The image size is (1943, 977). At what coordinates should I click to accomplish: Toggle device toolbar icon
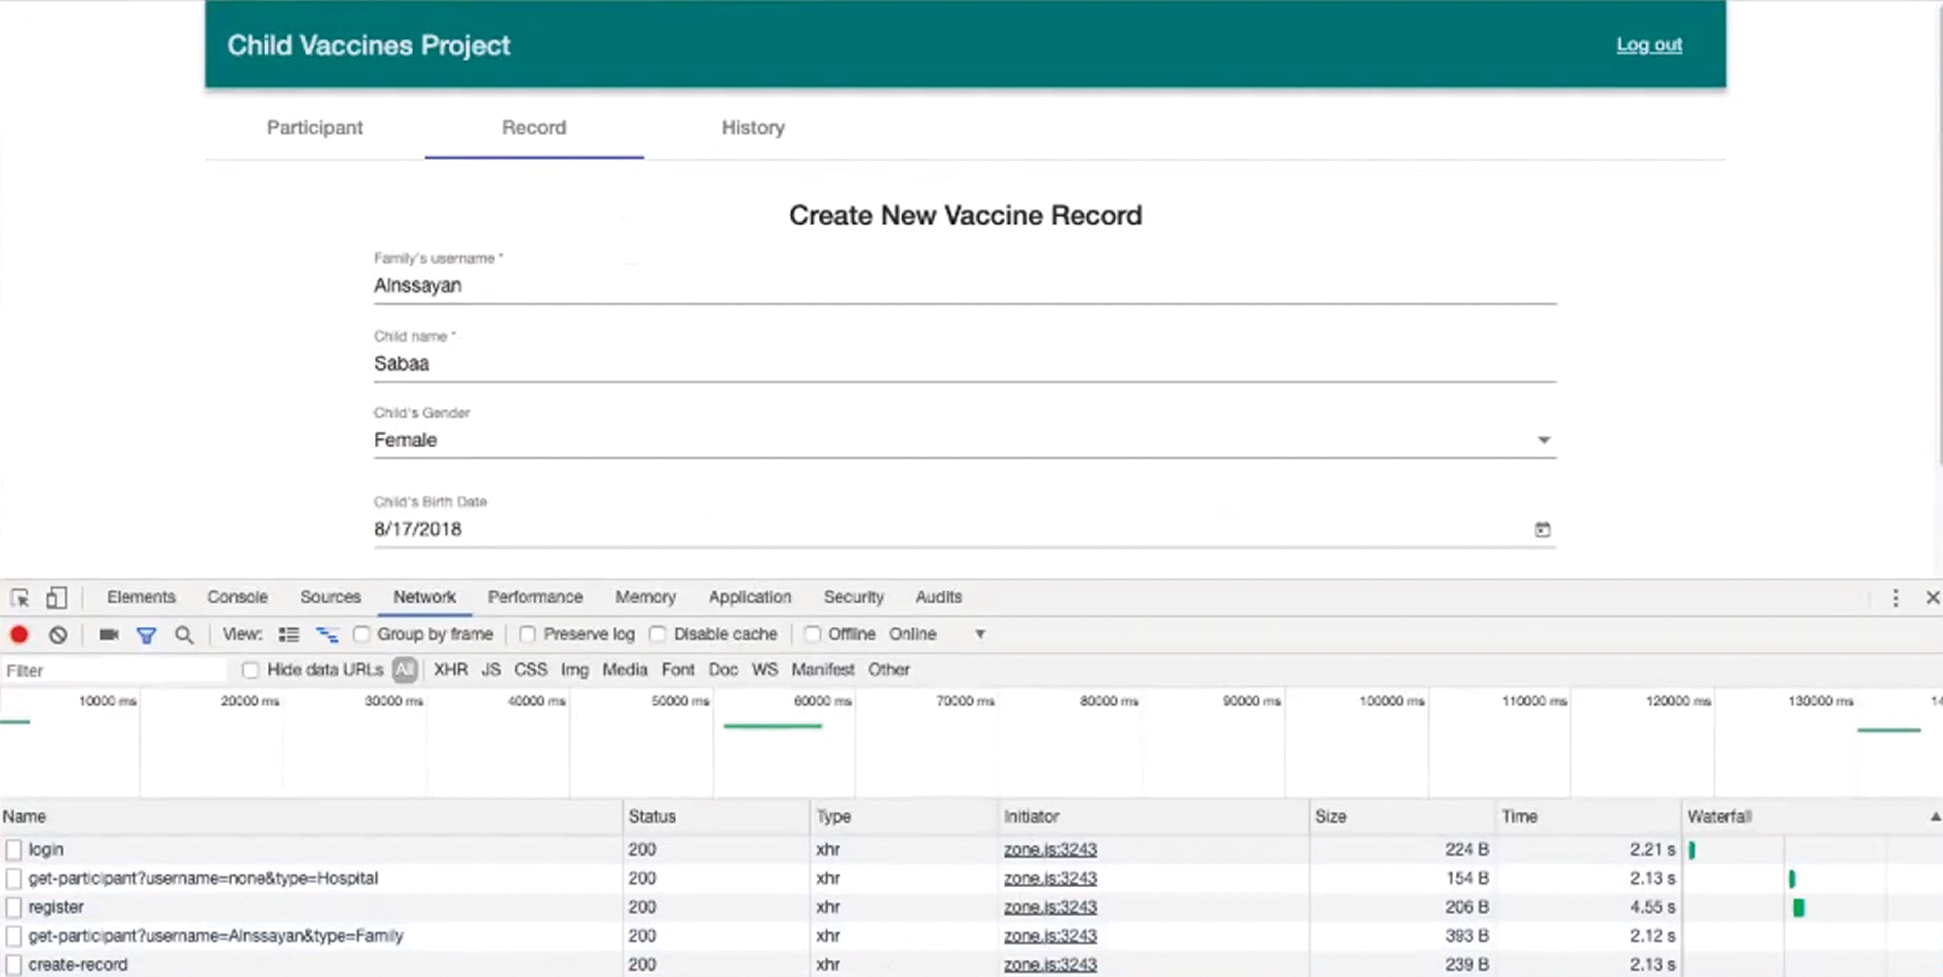(x=56, y=597)
